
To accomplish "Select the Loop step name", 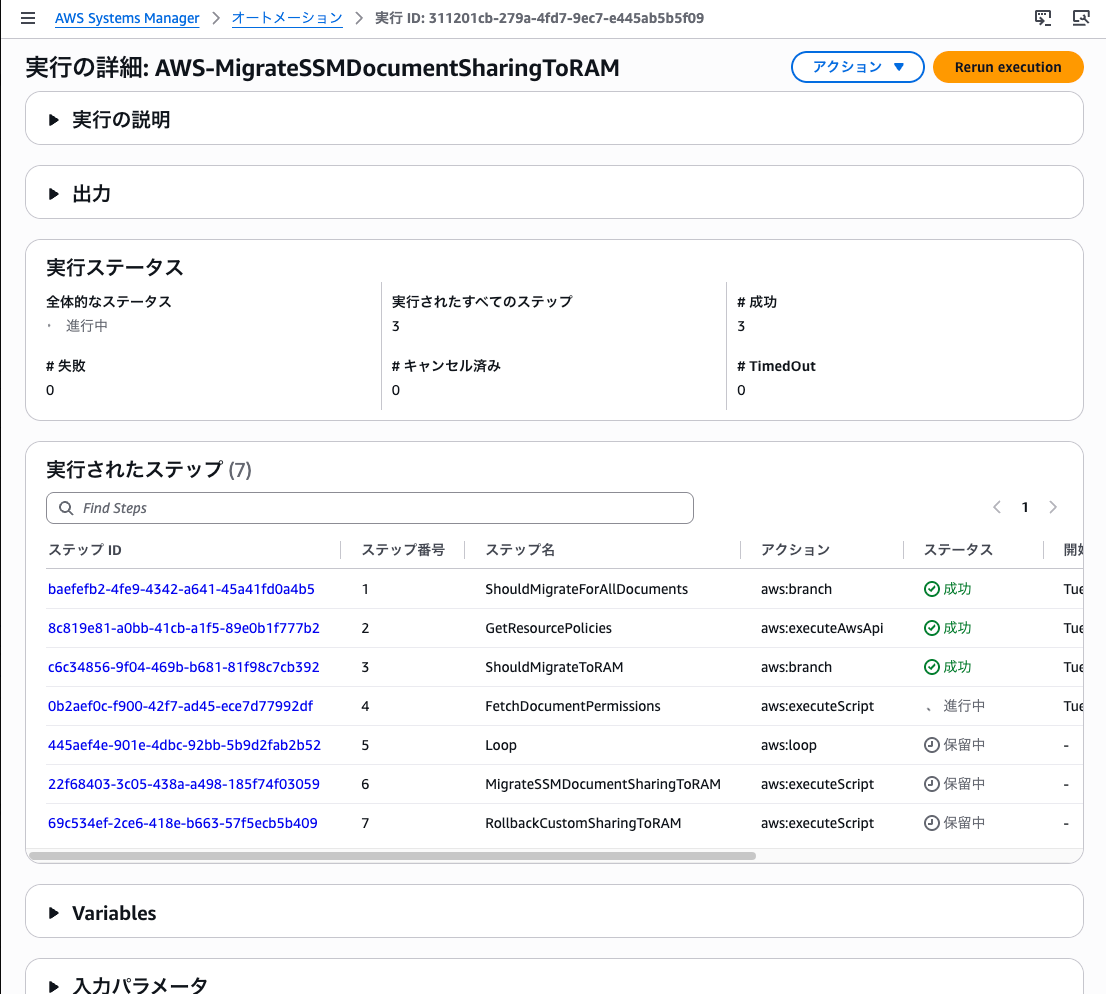I will point(501,745).
